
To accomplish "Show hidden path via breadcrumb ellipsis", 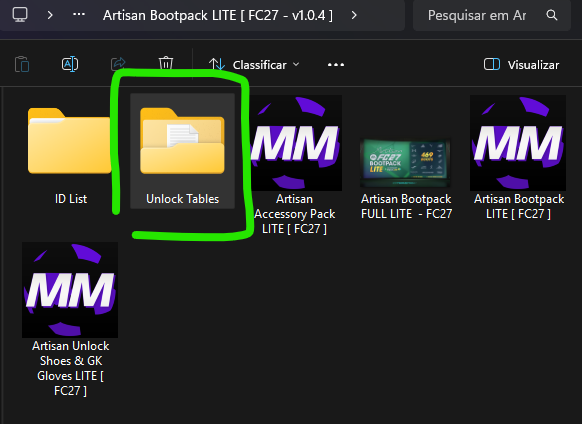I will (x=79, y=14).
